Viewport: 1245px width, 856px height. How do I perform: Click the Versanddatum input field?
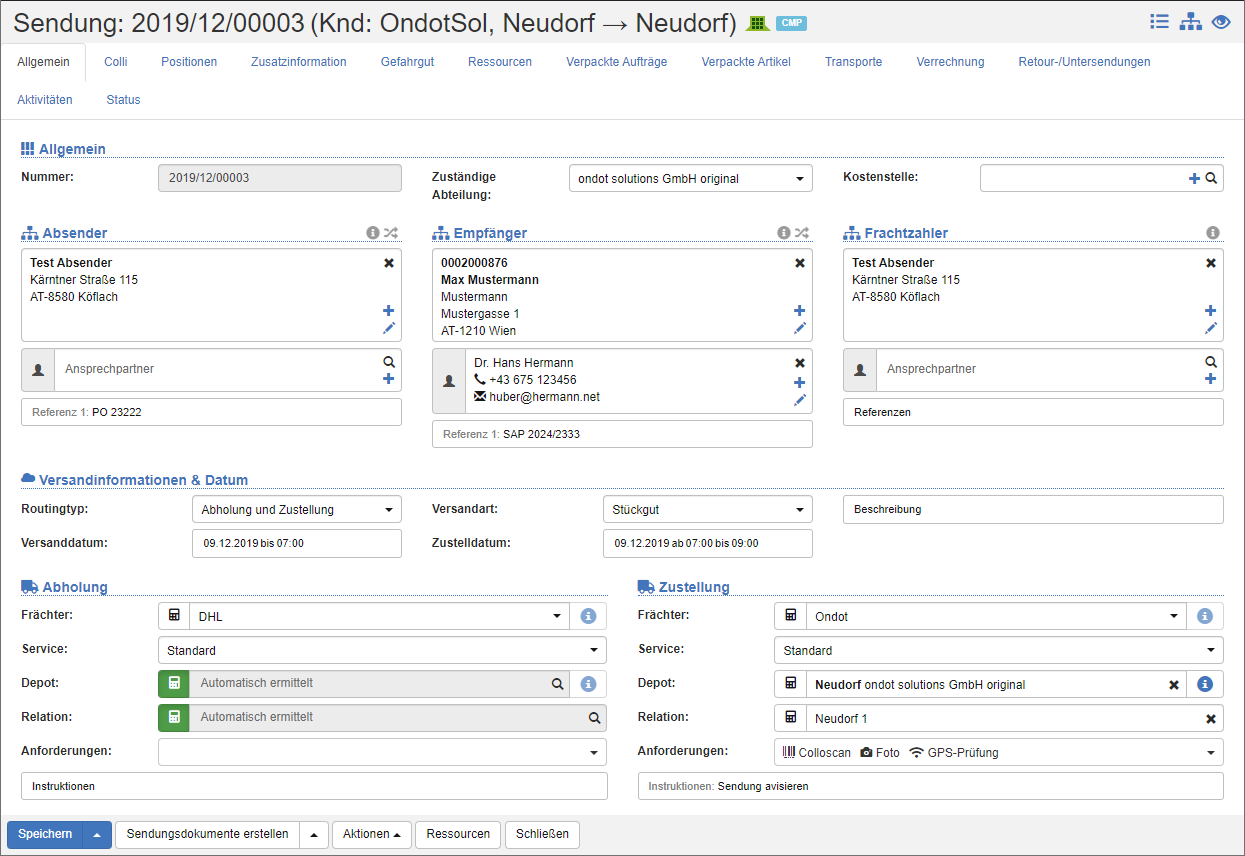coord(296,544)
